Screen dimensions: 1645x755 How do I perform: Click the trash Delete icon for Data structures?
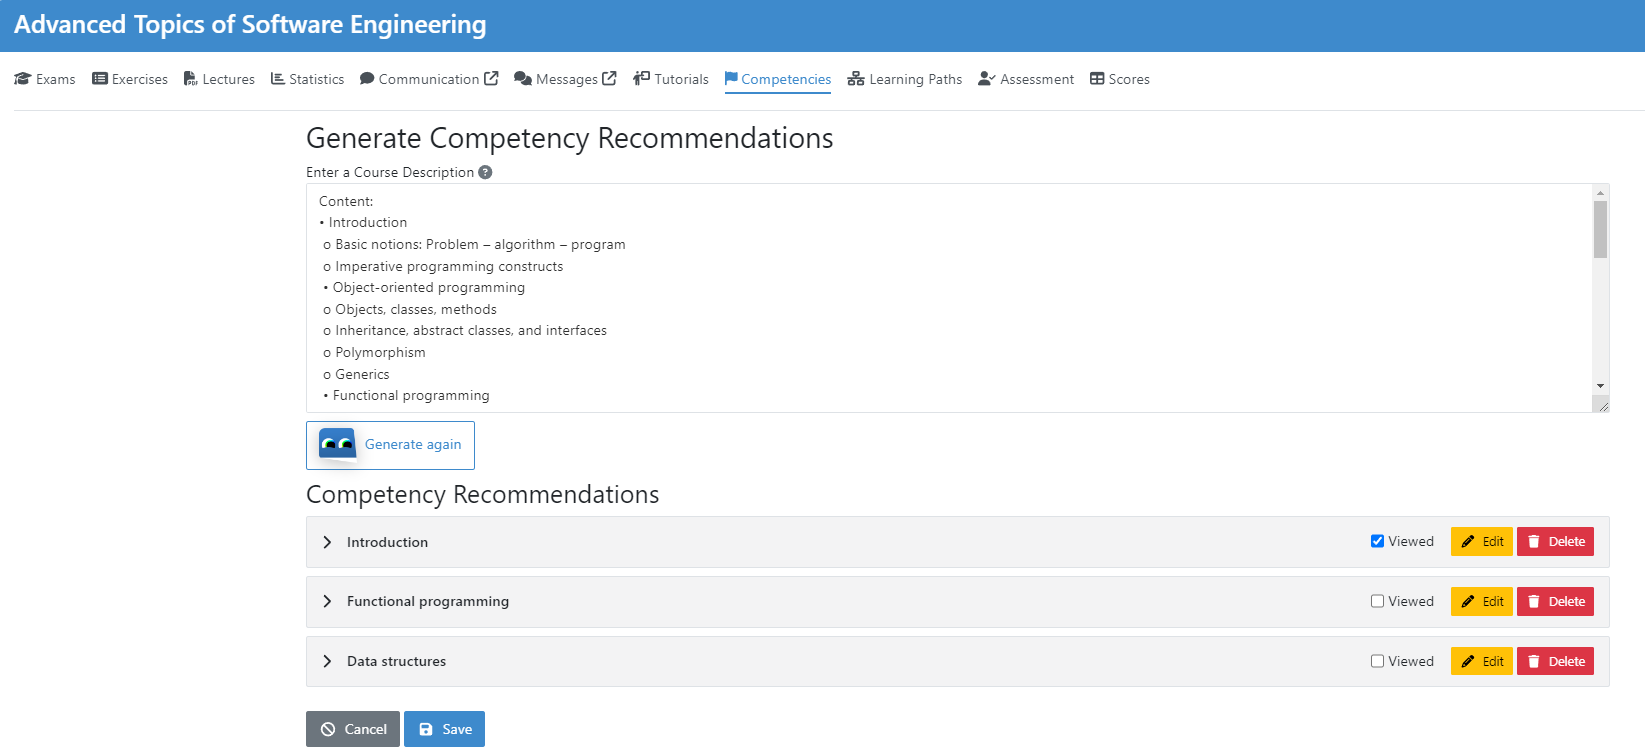1533,661
